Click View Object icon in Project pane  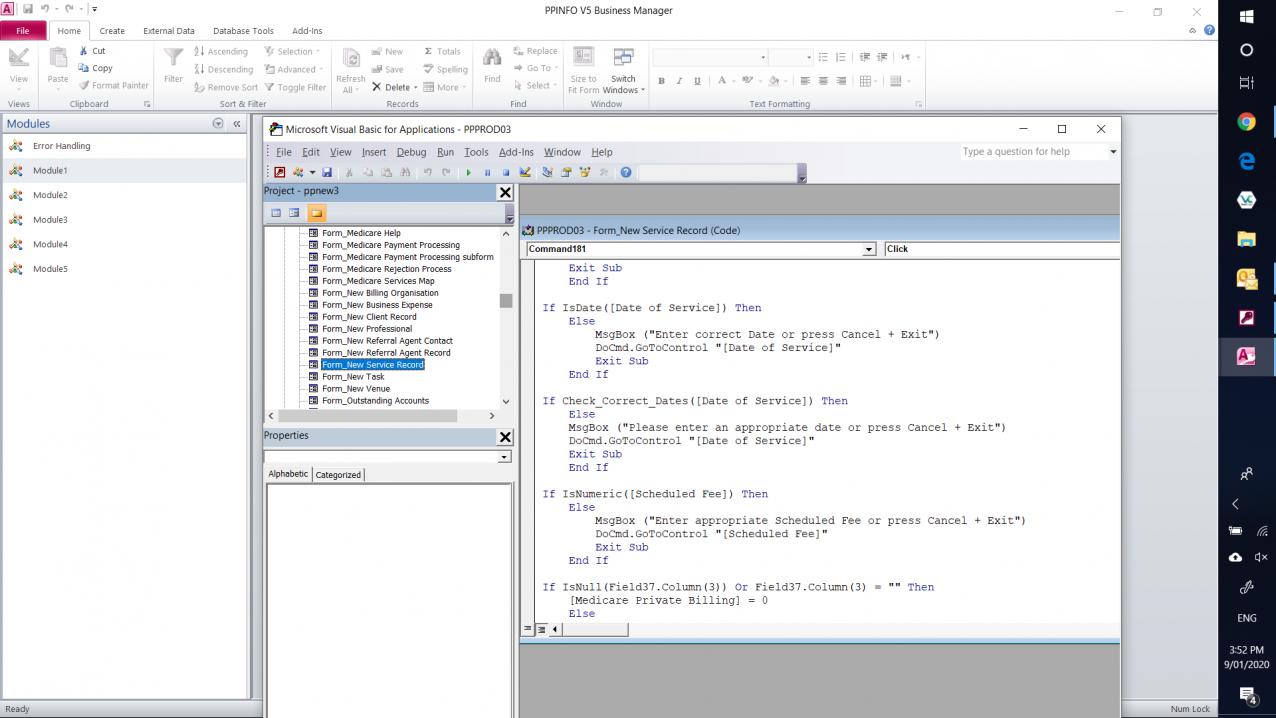(x=294, y=213)
